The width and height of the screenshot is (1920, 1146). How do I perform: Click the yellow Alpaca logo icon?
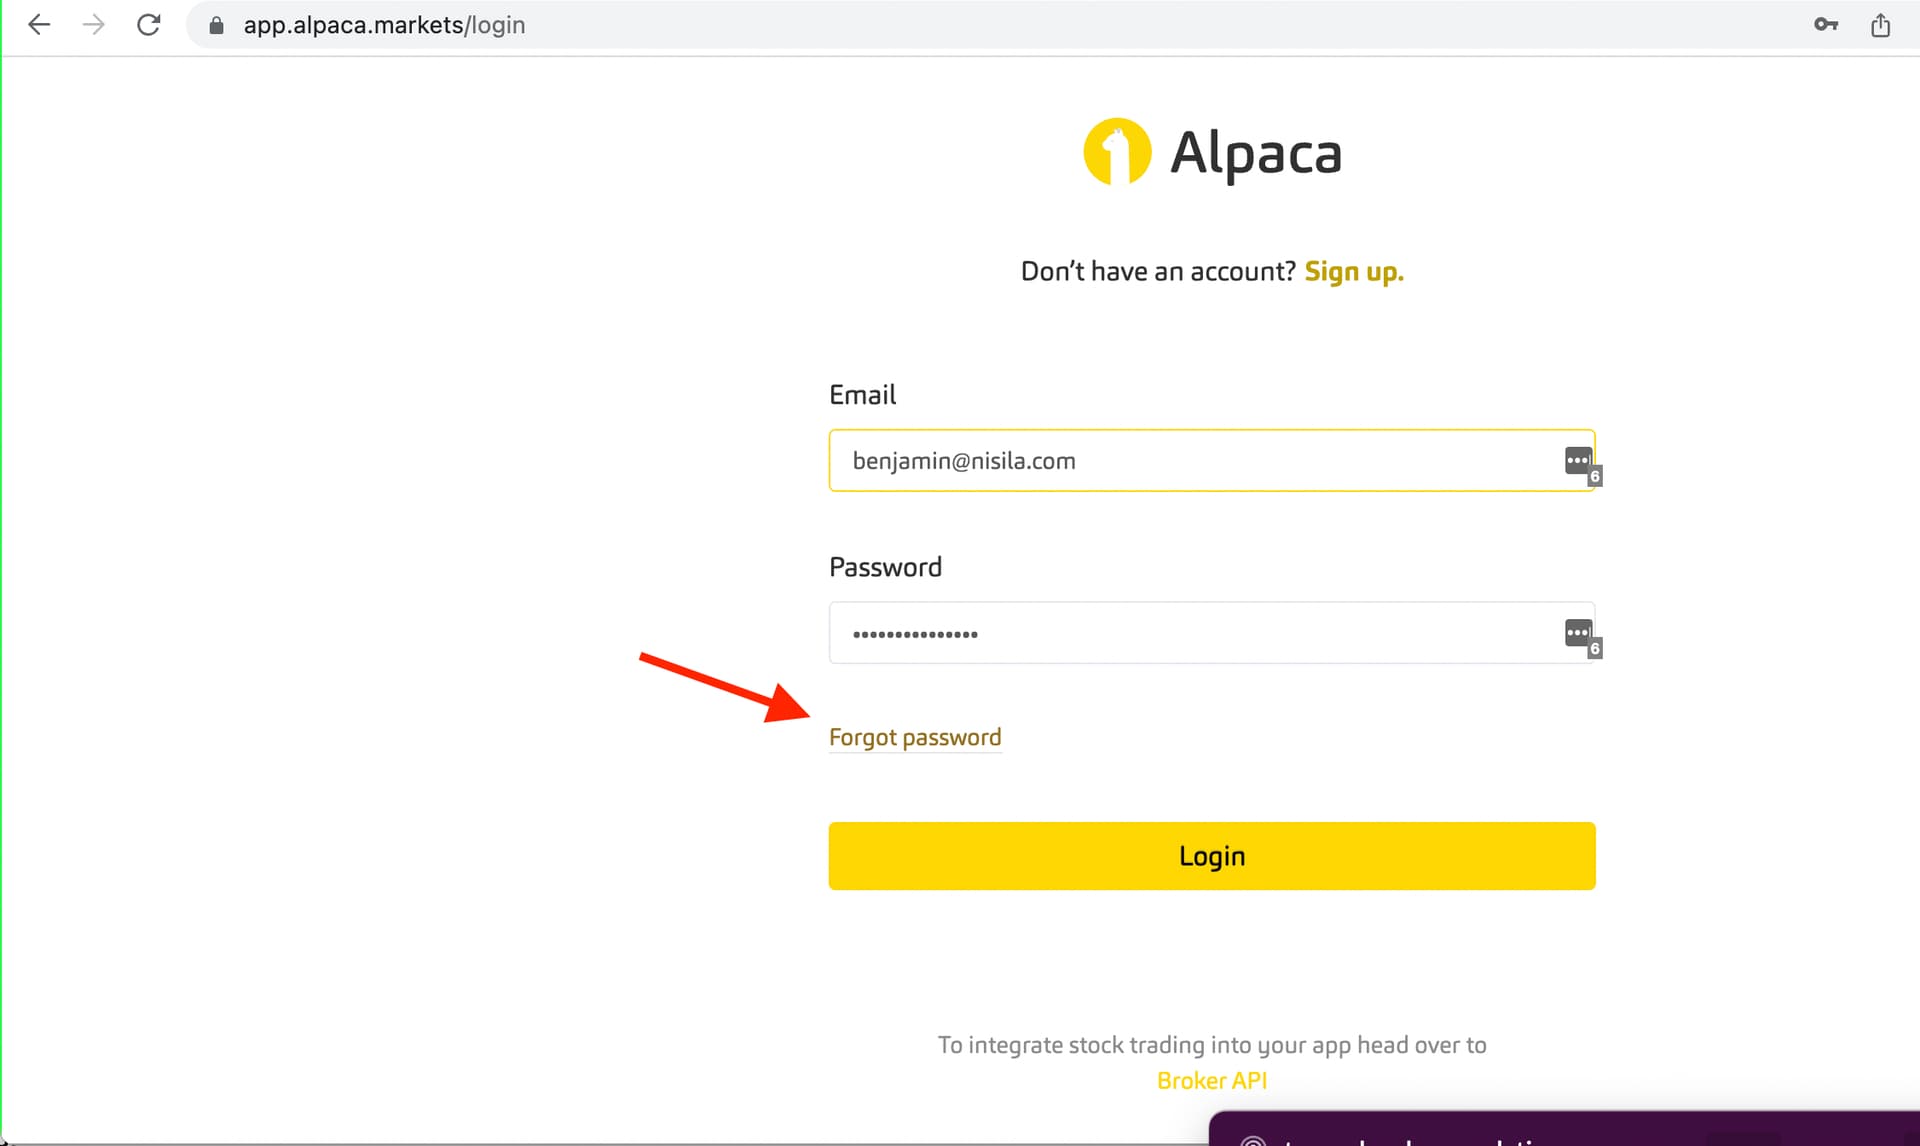coord(1117,152)
